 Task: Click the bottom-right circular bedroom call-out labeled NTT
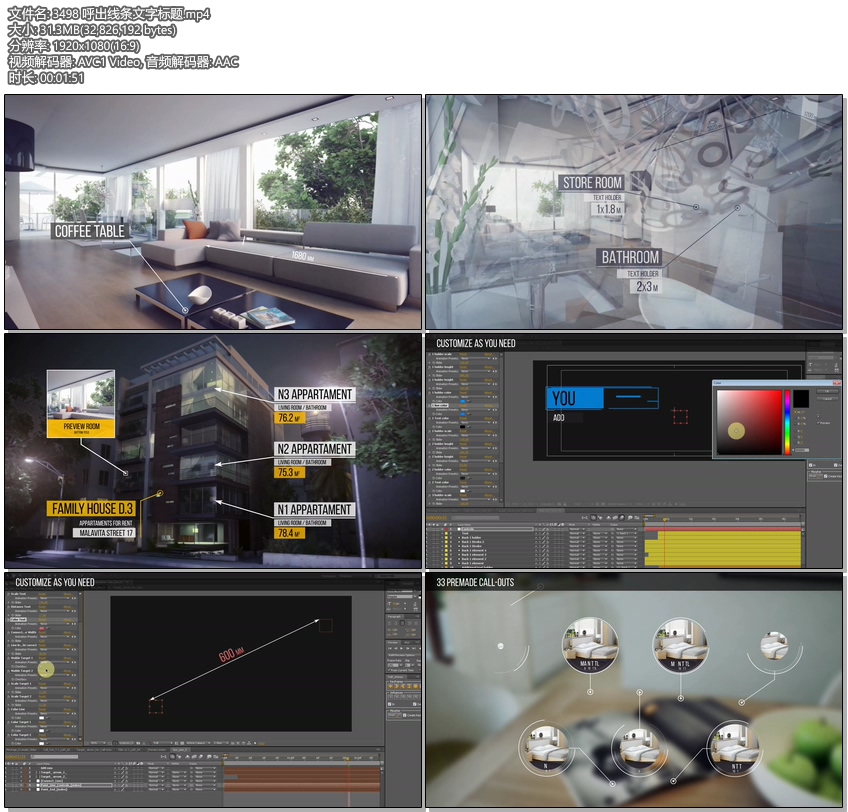[x=733, y=751]
